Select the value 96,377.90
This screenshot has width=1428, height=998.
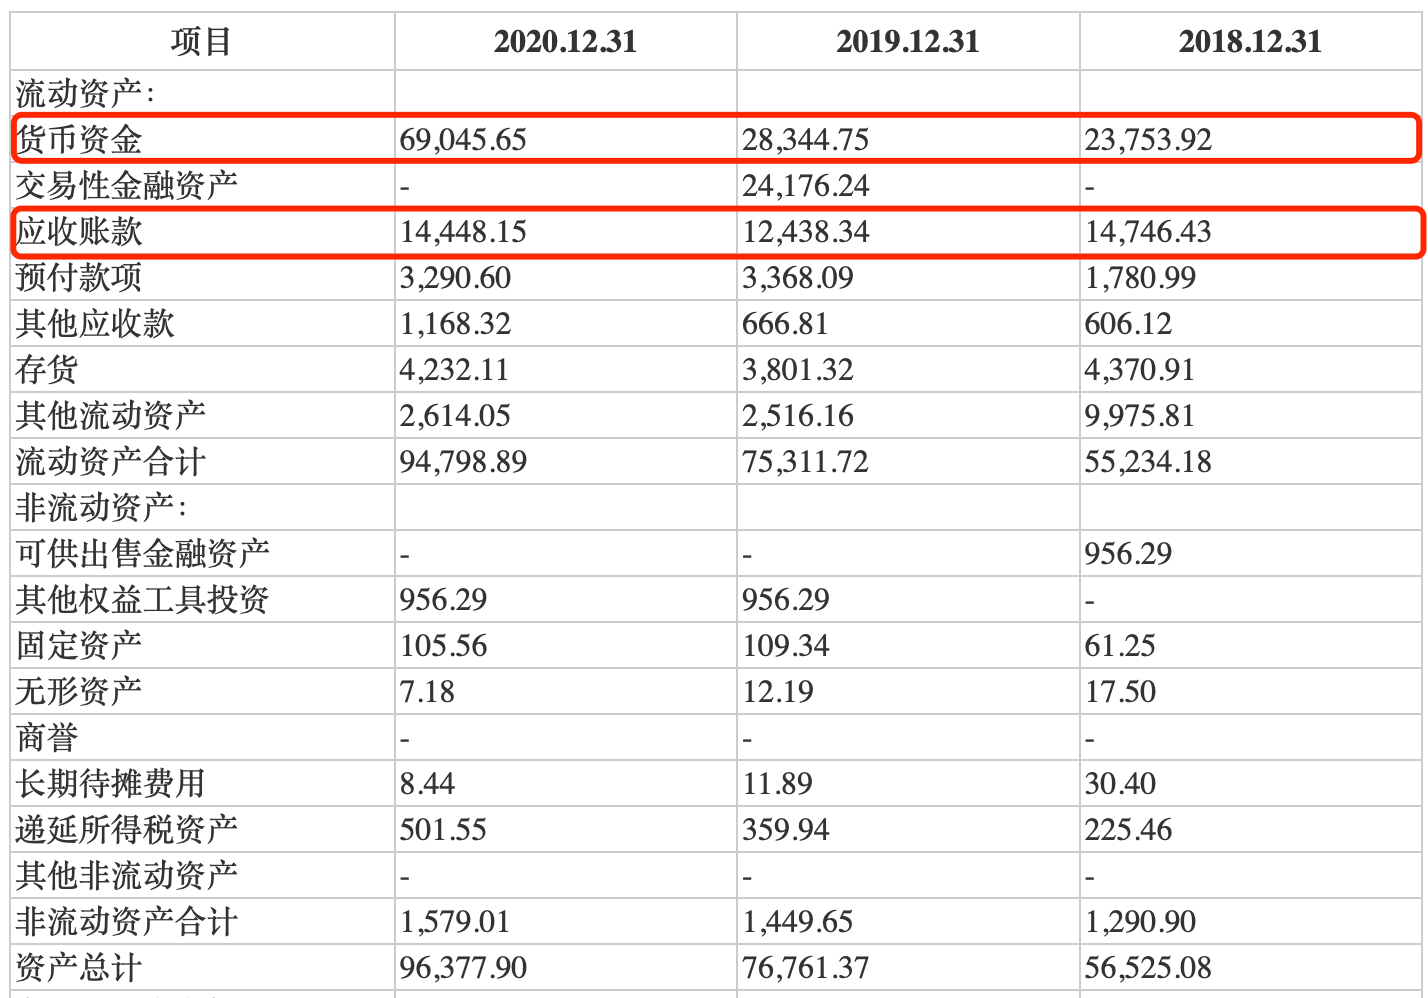463,967
